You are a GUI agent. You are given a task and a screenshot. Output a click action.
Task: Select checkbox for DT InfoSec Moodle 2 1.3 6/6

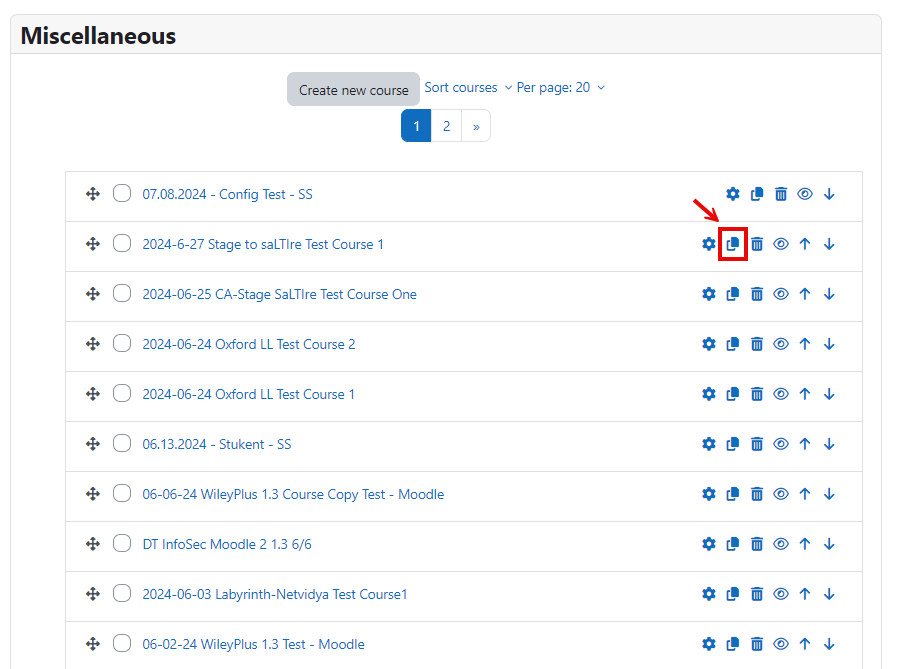(x=122, y=543)
